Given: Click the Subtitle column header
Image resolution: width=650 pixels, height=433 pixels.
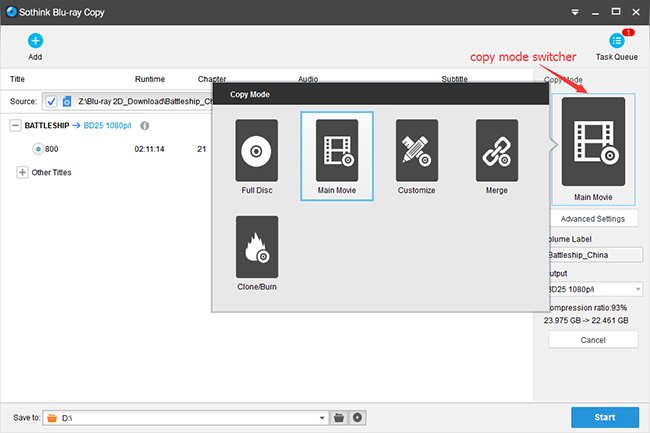Looking at the screenshot, I should [454, 79].
